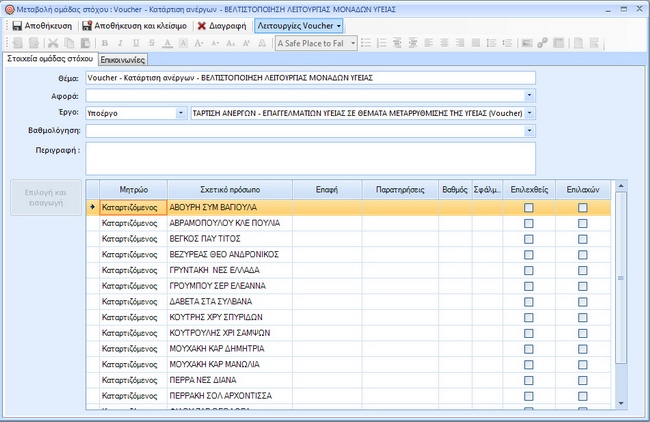
Task: Open the Λειτουργίες Voucher dropdown
Action: [298, 25]
